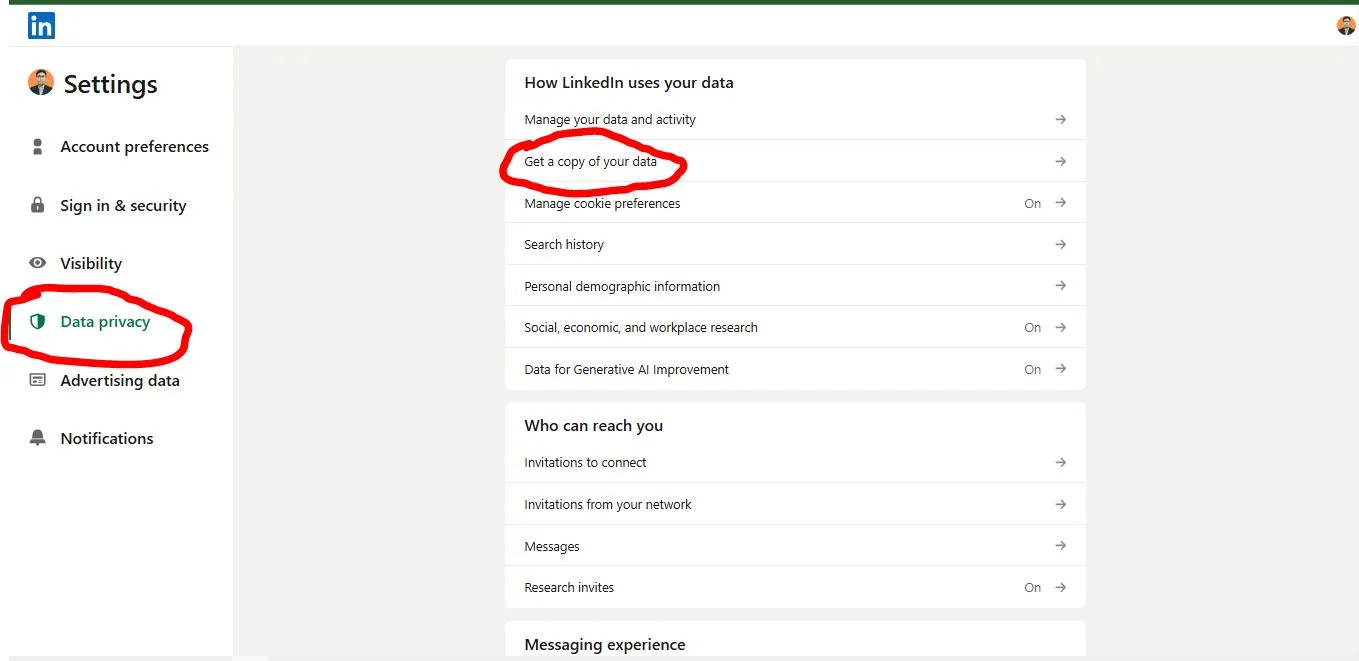The width and height of the screenshot is (1359, 661).
Task: Click arrow next to Search history
Action: [x=1061, y=244]
